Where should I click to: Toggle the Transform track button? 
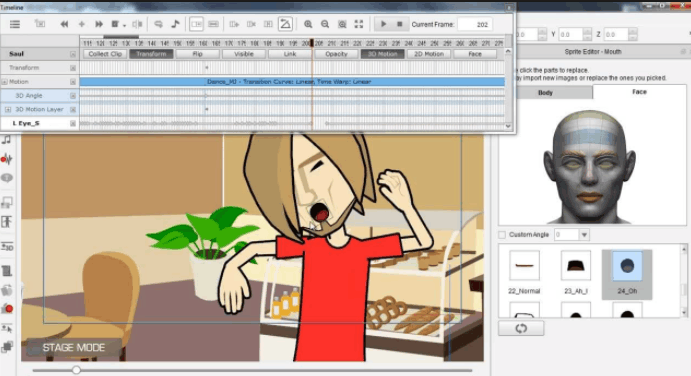(151, 54)
